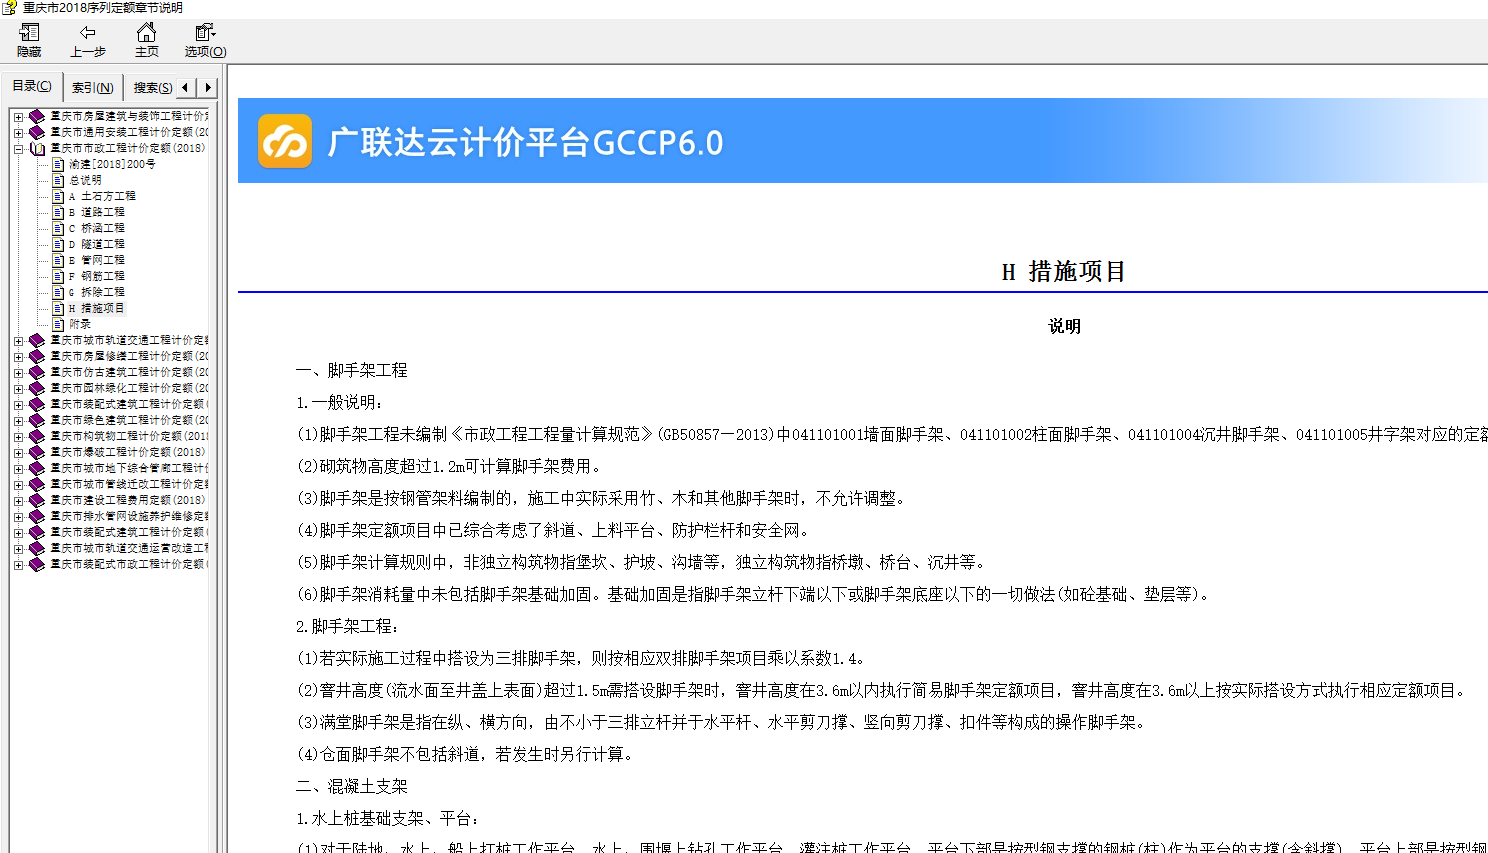This screenshot has height=853, width=1488.
Task: Click book icon of 重庆市房屋修缮工程计价定额
Action: 37,356
